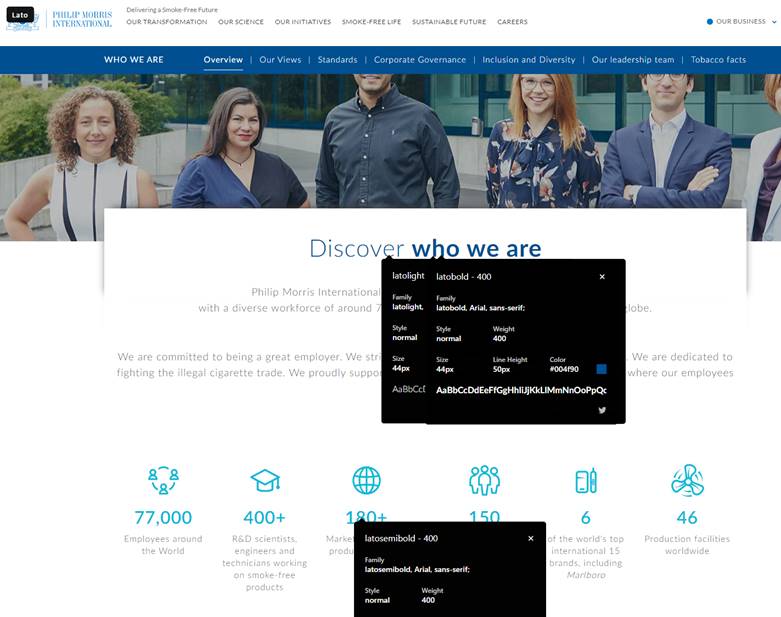Click the latosemibold - 400 popup title

[x=401, y=538]
